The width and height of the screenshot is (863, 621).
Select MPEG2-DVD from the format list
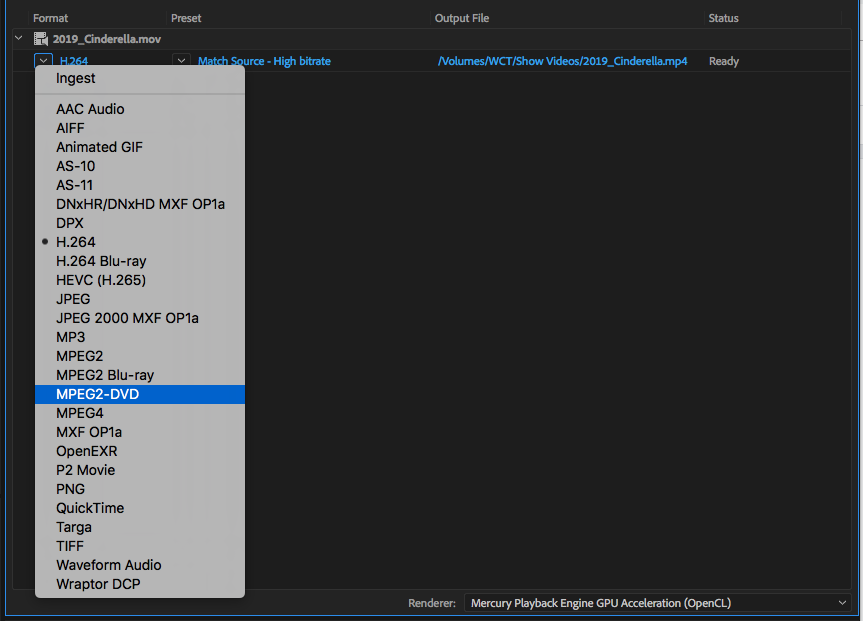pyautogui.click(x=98, y=394)
